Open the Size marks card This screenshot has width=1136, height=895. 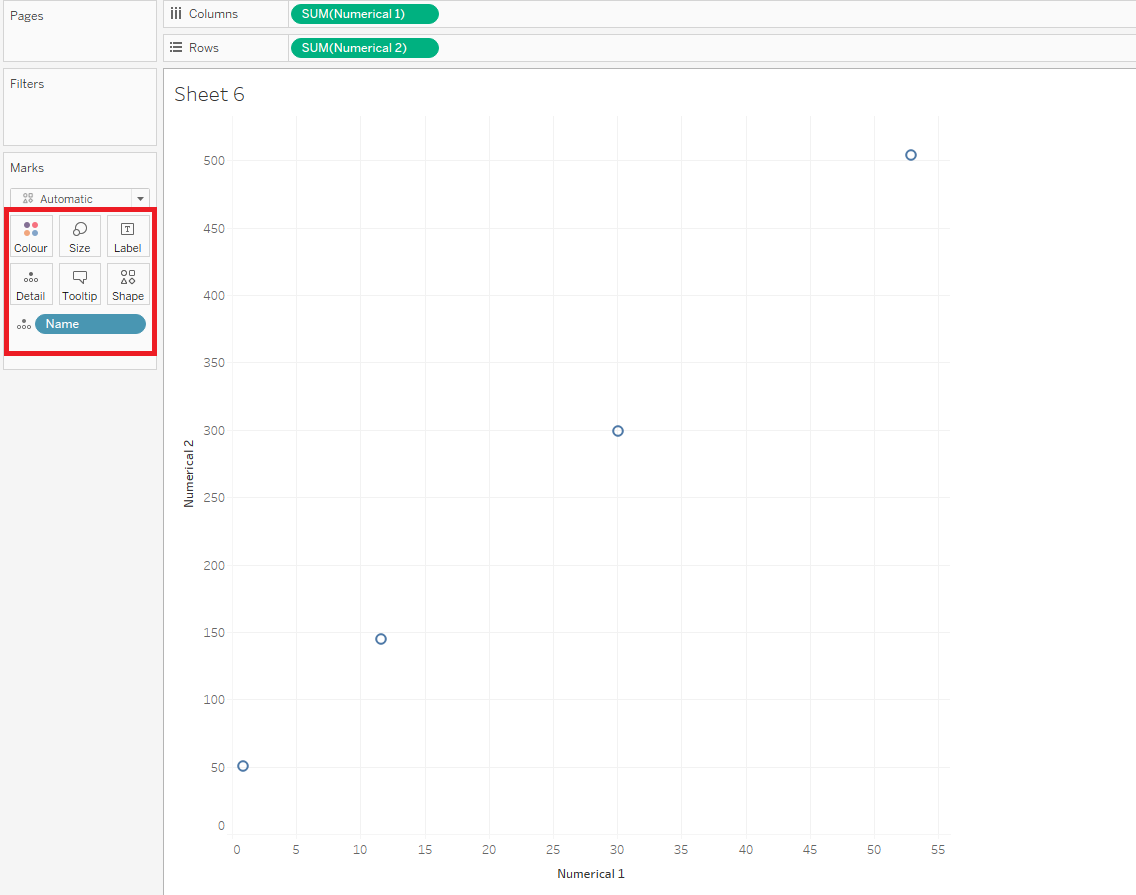pyautogui.click(x=80, y=236)
